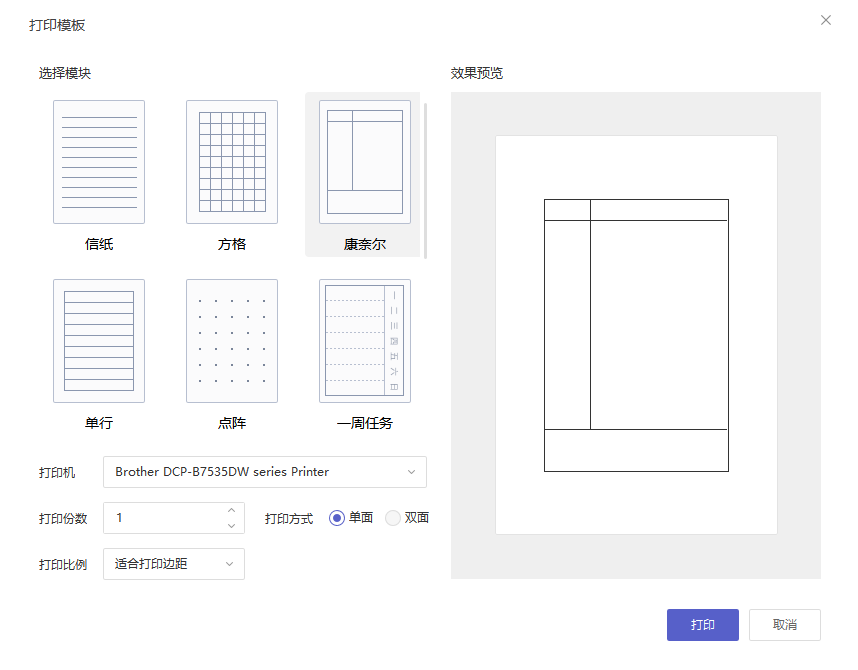
Task: Choose the 方格 grid template thumbnail
Action: pyautogui.click(x=232, y=162)
